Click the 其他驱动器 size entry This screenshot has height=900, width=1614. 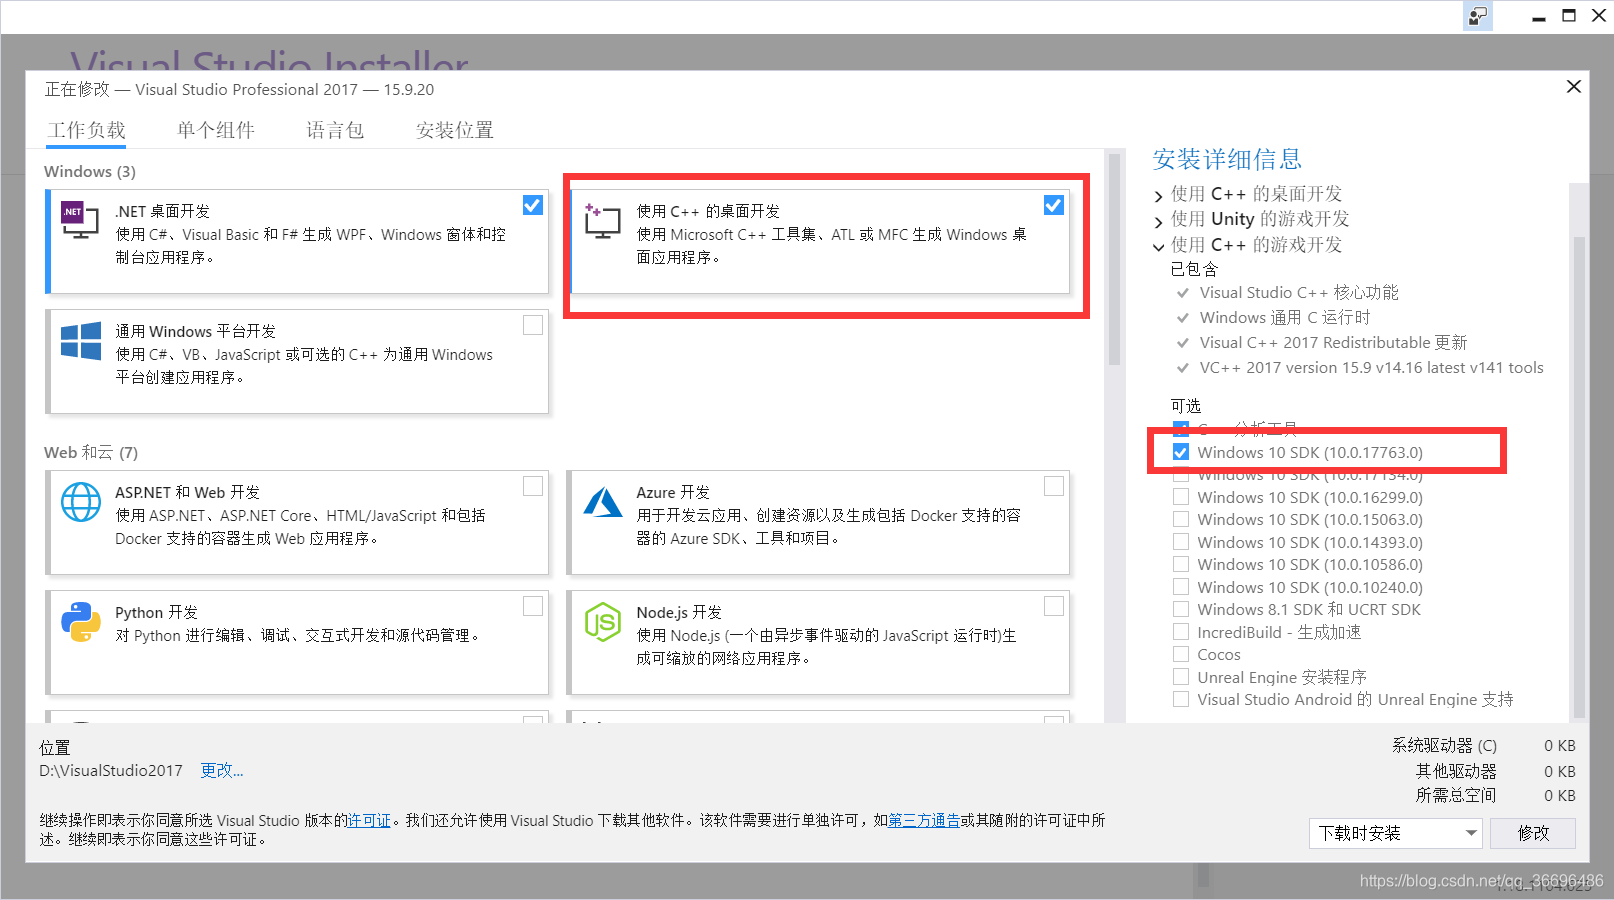1495,771
